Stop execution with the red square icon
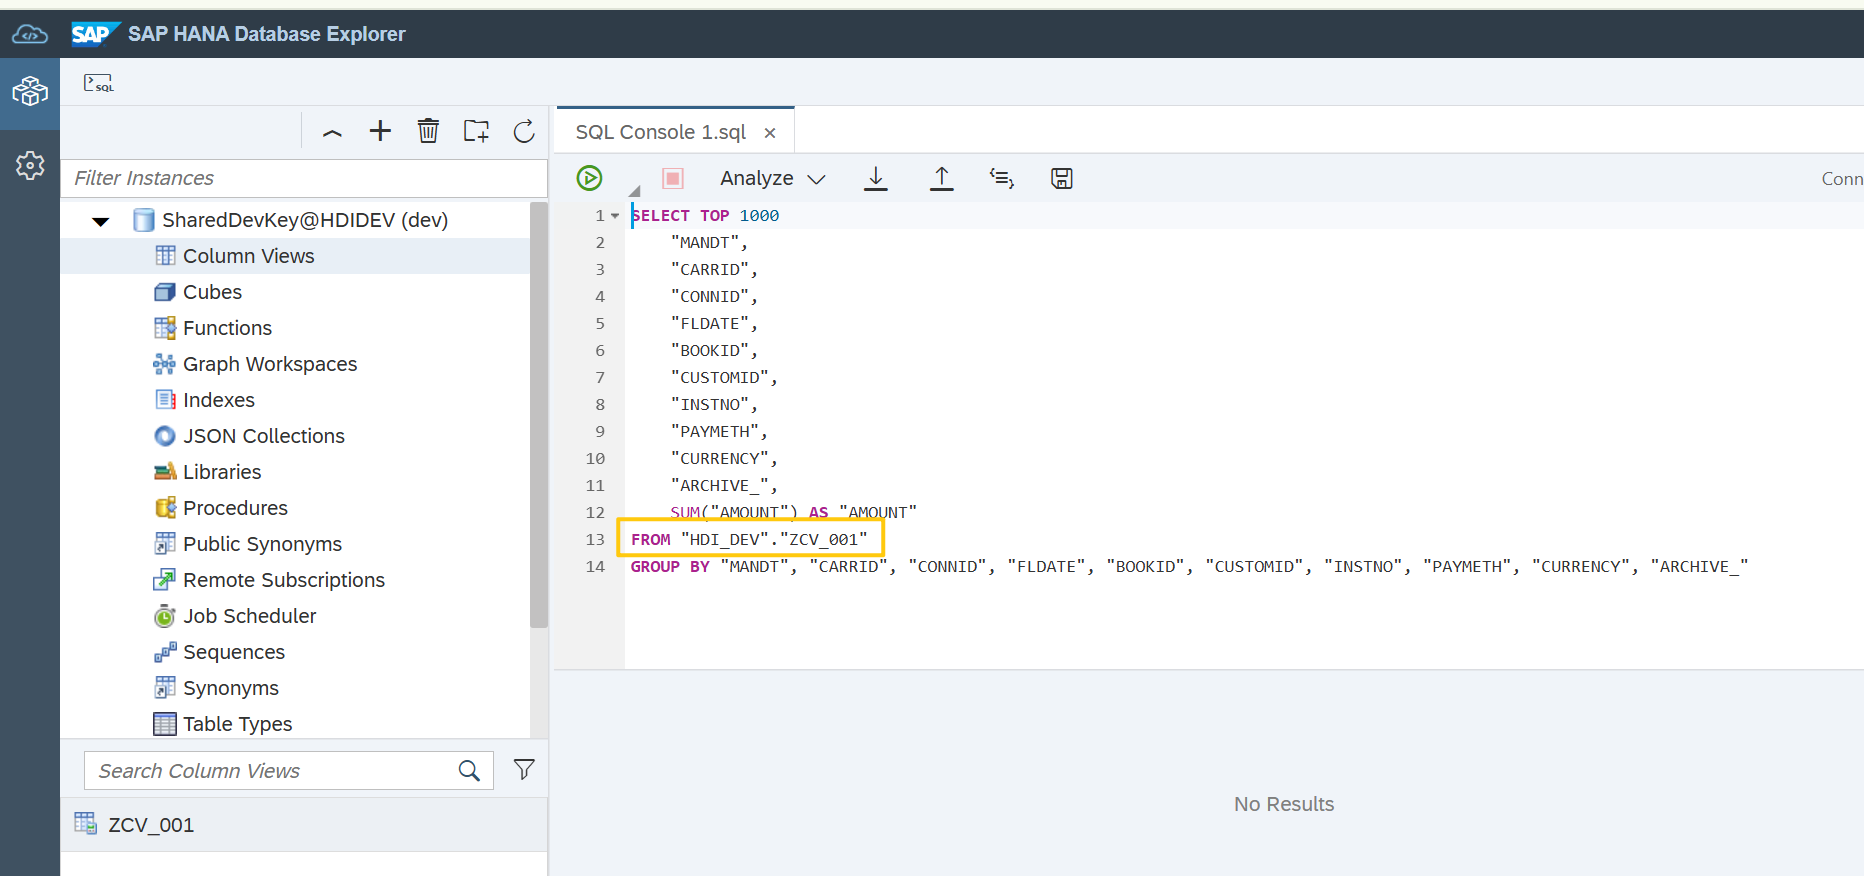The image size is (1864, 876). point(673,178)
